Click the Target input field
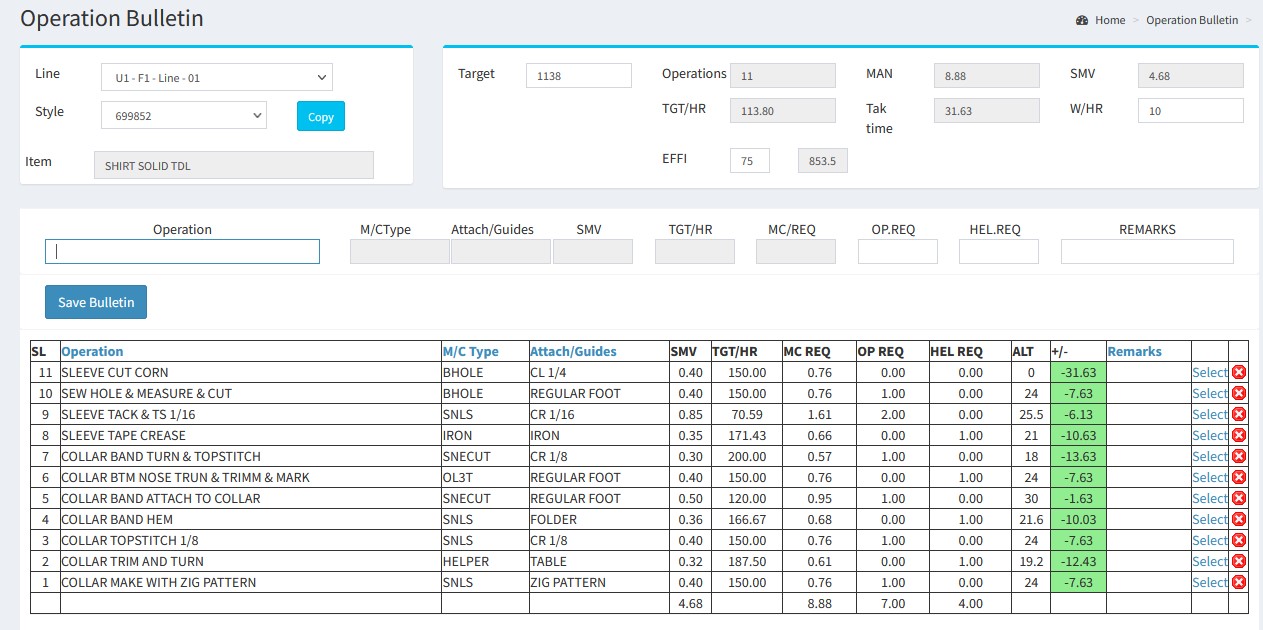The height and width of the screenshot is (630, 1263). pyautogui.click(x=578, y=76)
